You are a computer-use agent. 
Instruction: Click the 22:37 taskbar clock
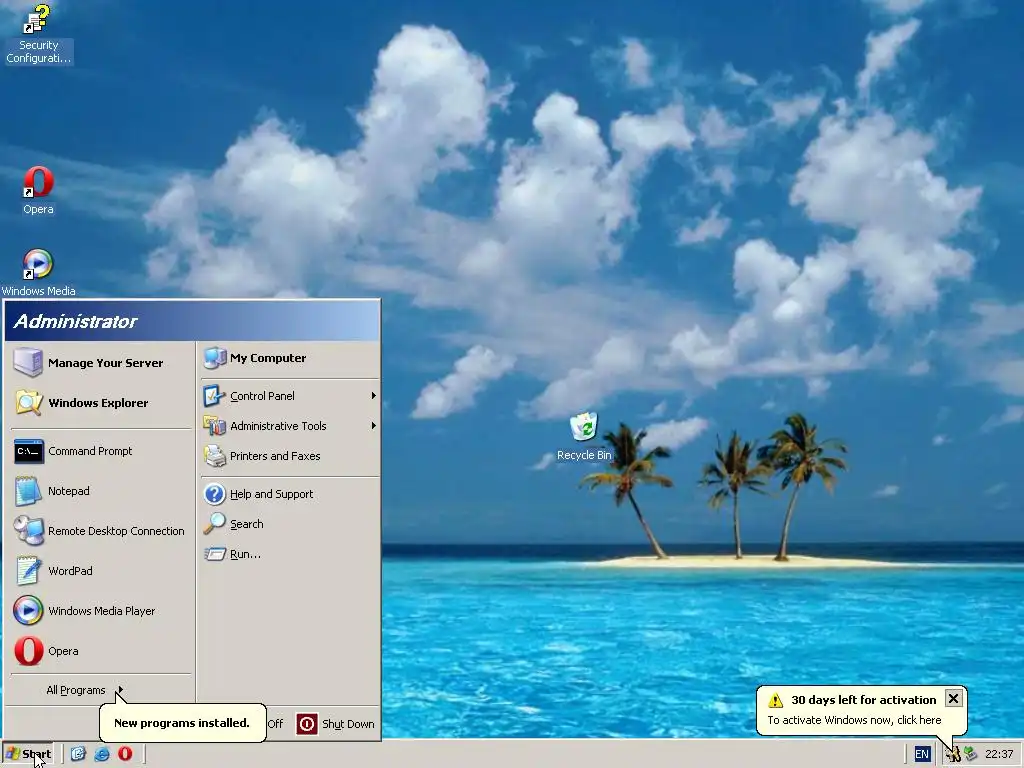(x=999, y=754)
